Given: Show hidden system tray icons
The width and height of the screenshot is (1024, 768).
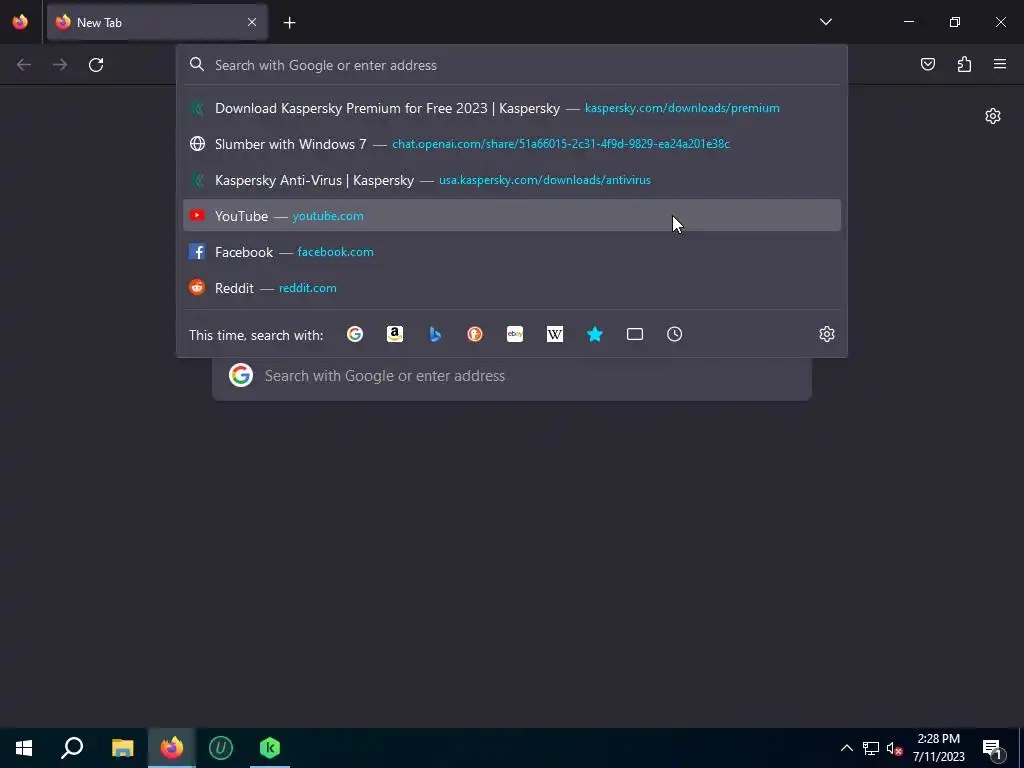Looking at the screenshot, I should 846,748.
